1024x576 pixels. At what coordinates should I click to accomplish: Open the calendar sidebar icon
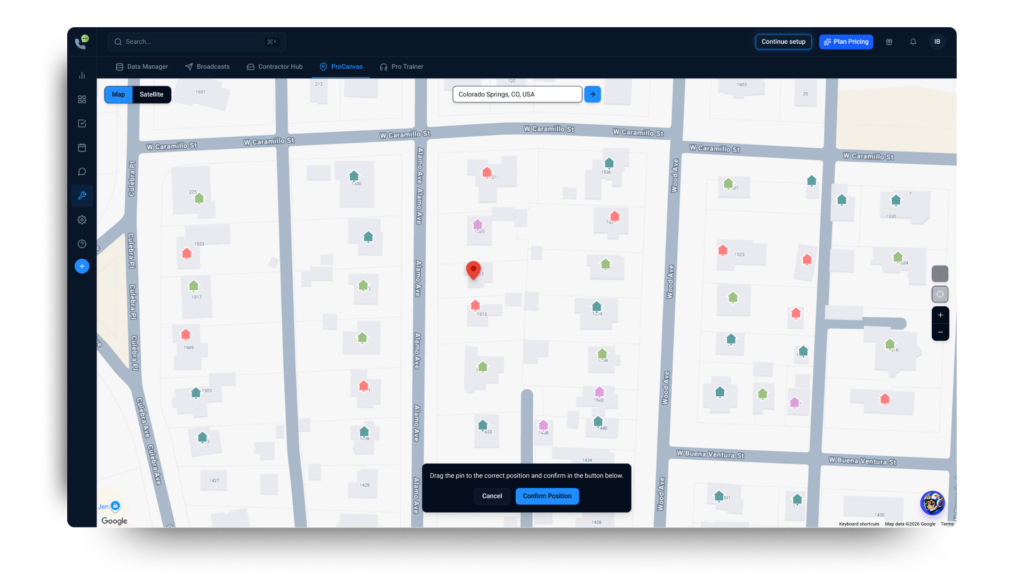click(82, 148)
